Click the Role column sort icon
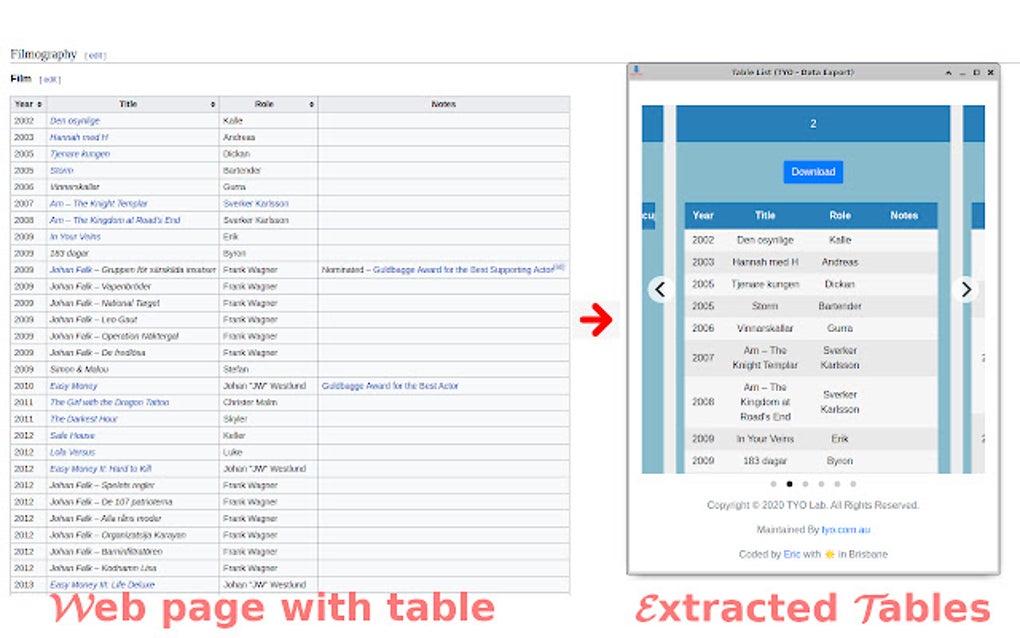1020x638 pixels. (310, 104)
